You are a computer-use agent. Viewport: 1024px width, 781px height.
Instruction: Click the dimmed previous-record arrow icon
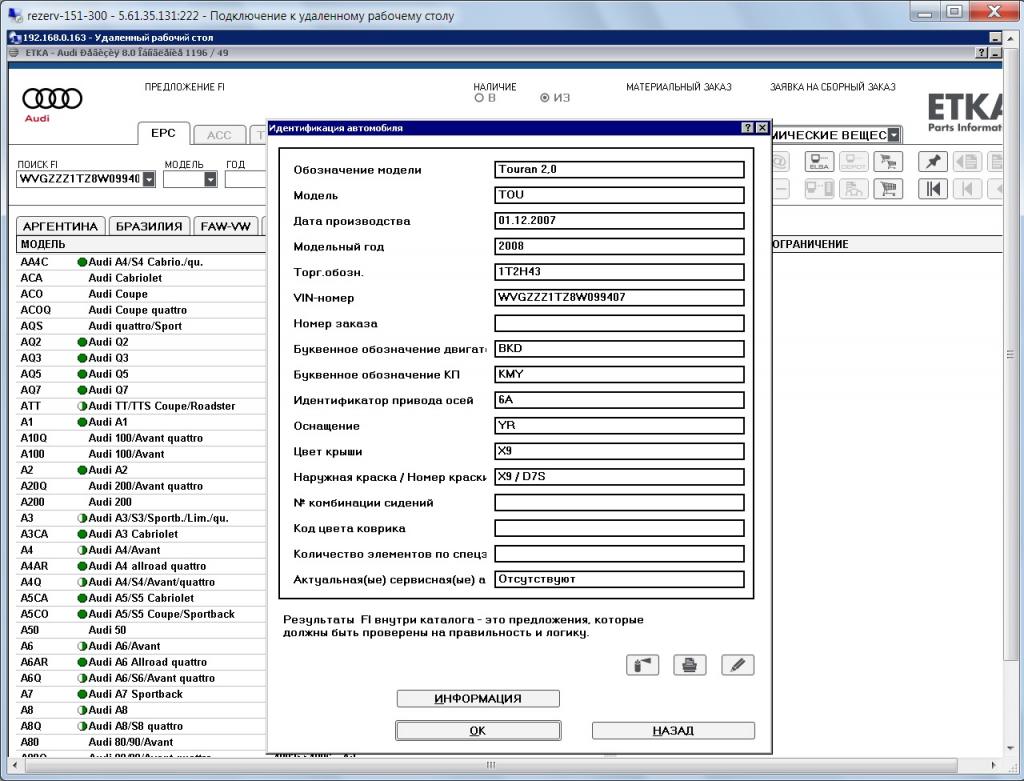(967, 189)
